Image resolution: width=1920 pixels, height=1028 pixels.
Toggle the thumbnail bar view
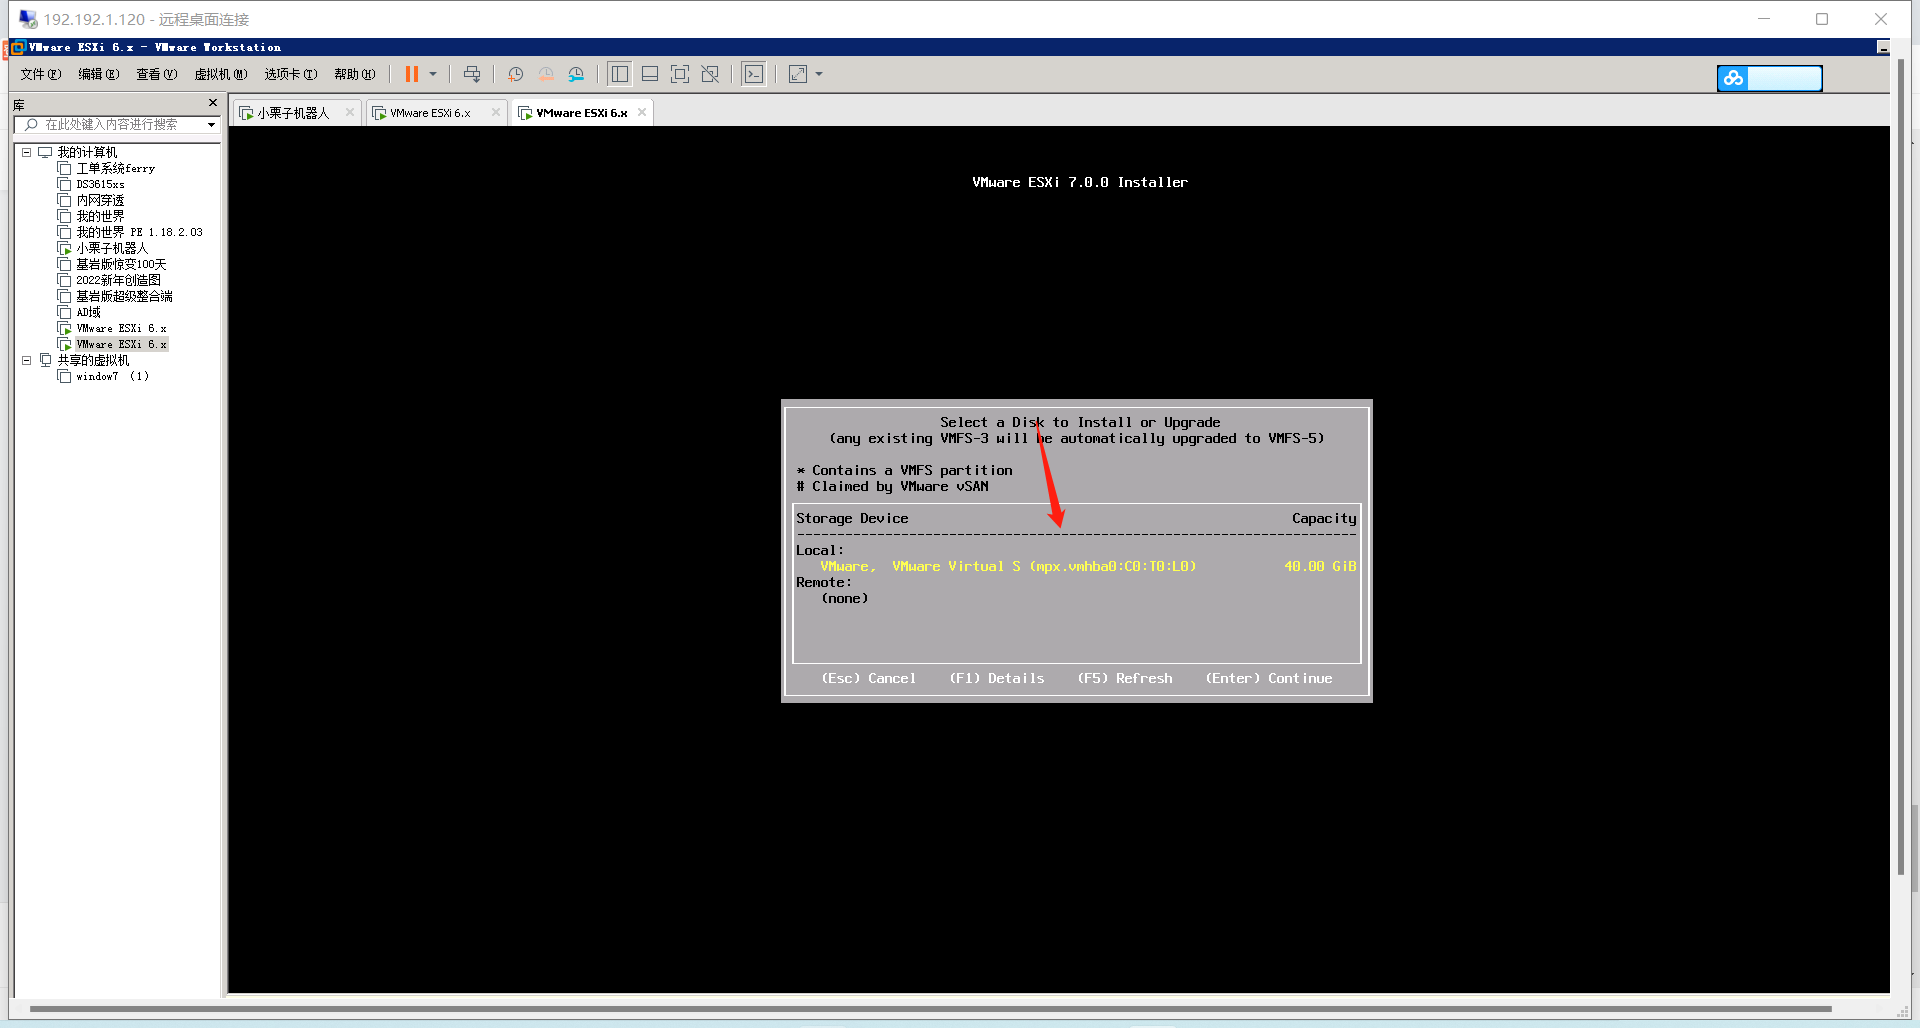[x=650, y=74]
